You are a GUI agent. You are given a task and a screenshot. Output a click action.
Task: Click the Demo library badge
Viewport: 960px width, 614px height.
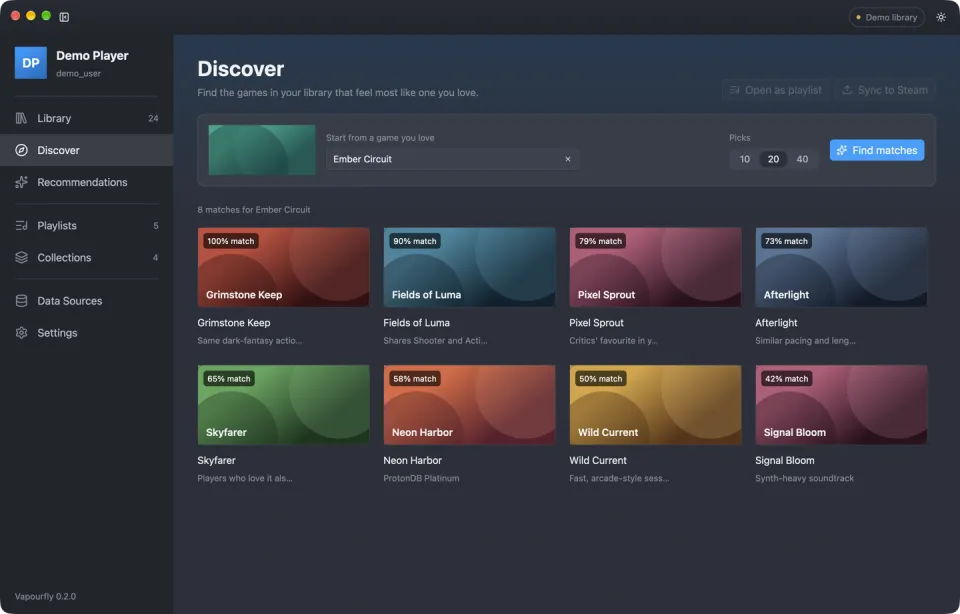pos(887,17)
